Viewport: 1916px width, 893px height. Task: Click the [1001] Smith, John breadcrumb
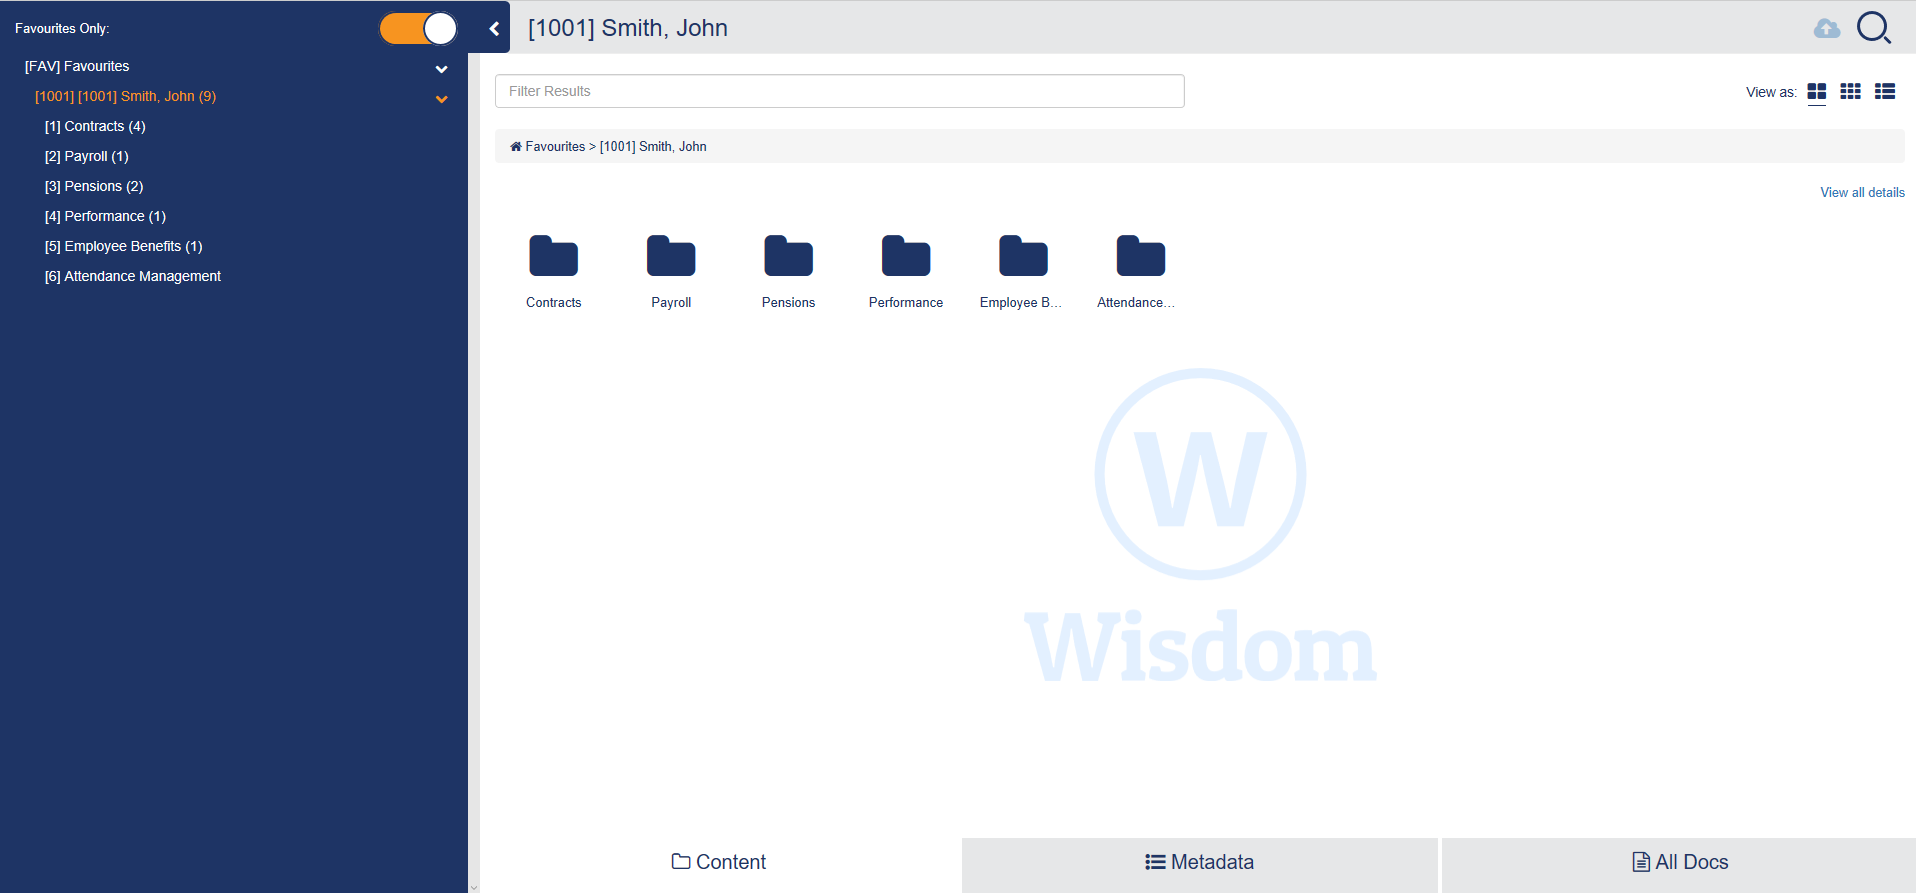[x=653, y=147]
